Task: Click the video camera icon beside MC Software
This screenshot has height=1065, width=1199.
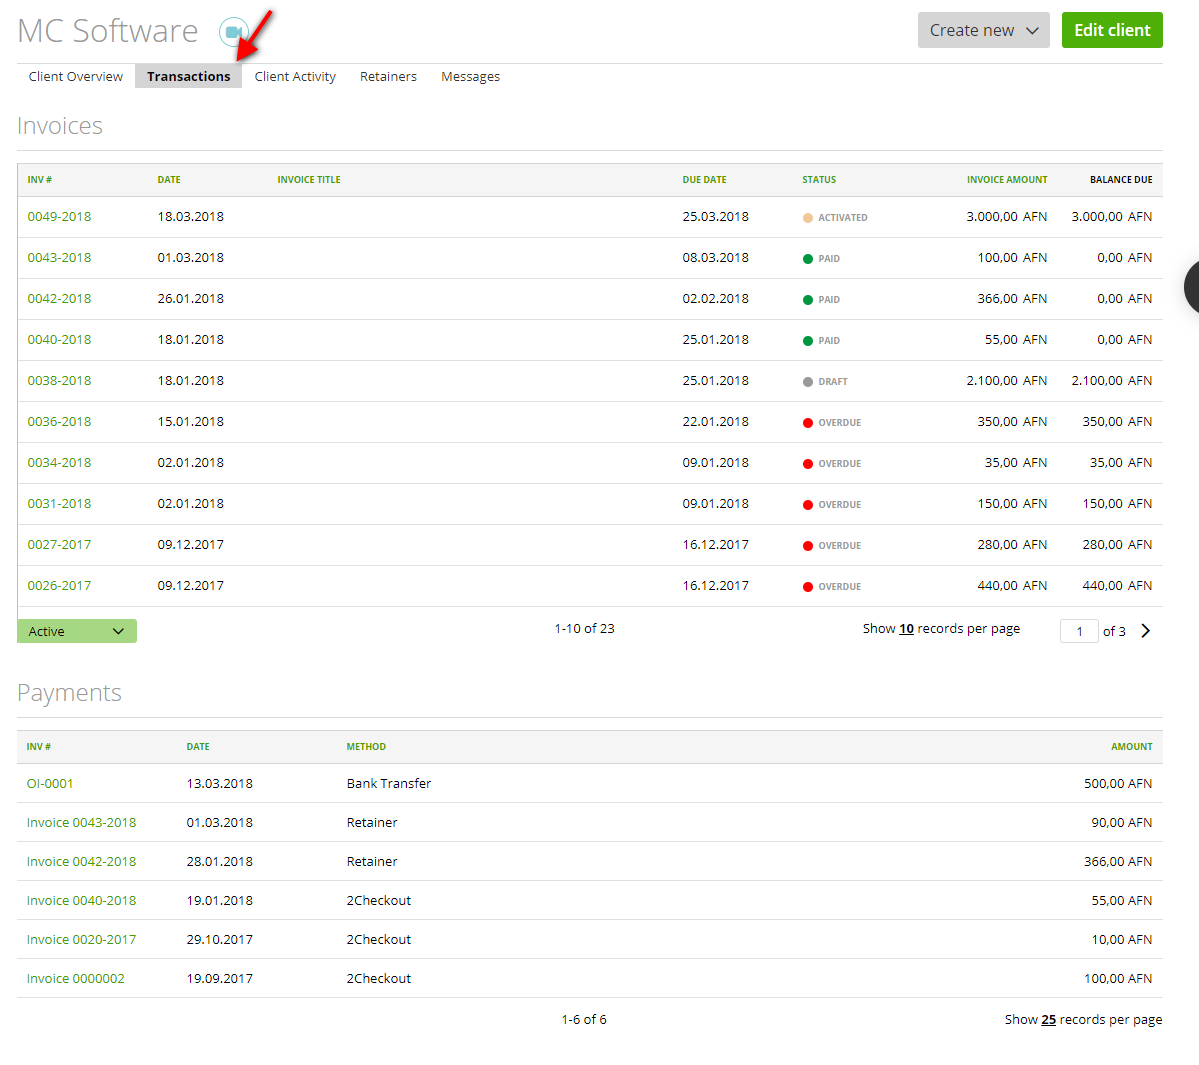Action: (234, 32)
